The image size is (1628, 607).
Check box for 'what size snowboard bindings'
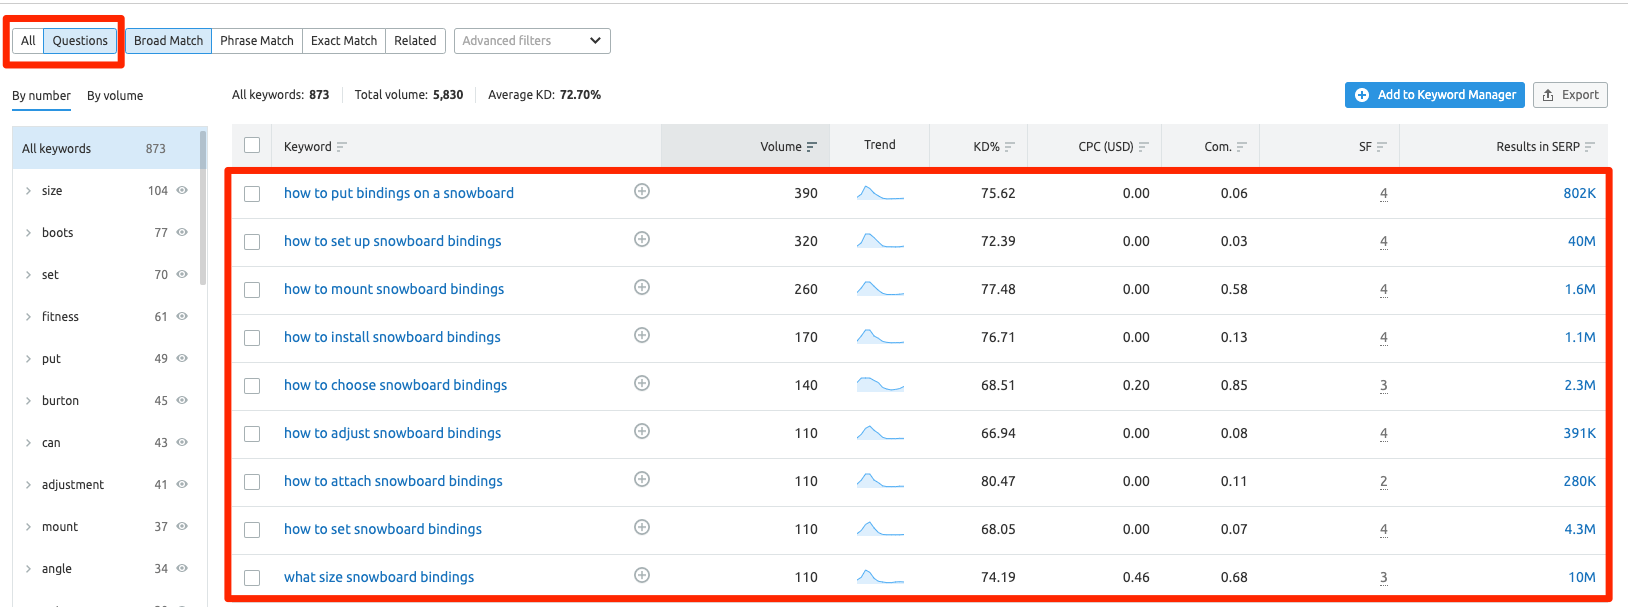(x=252, y=578)
